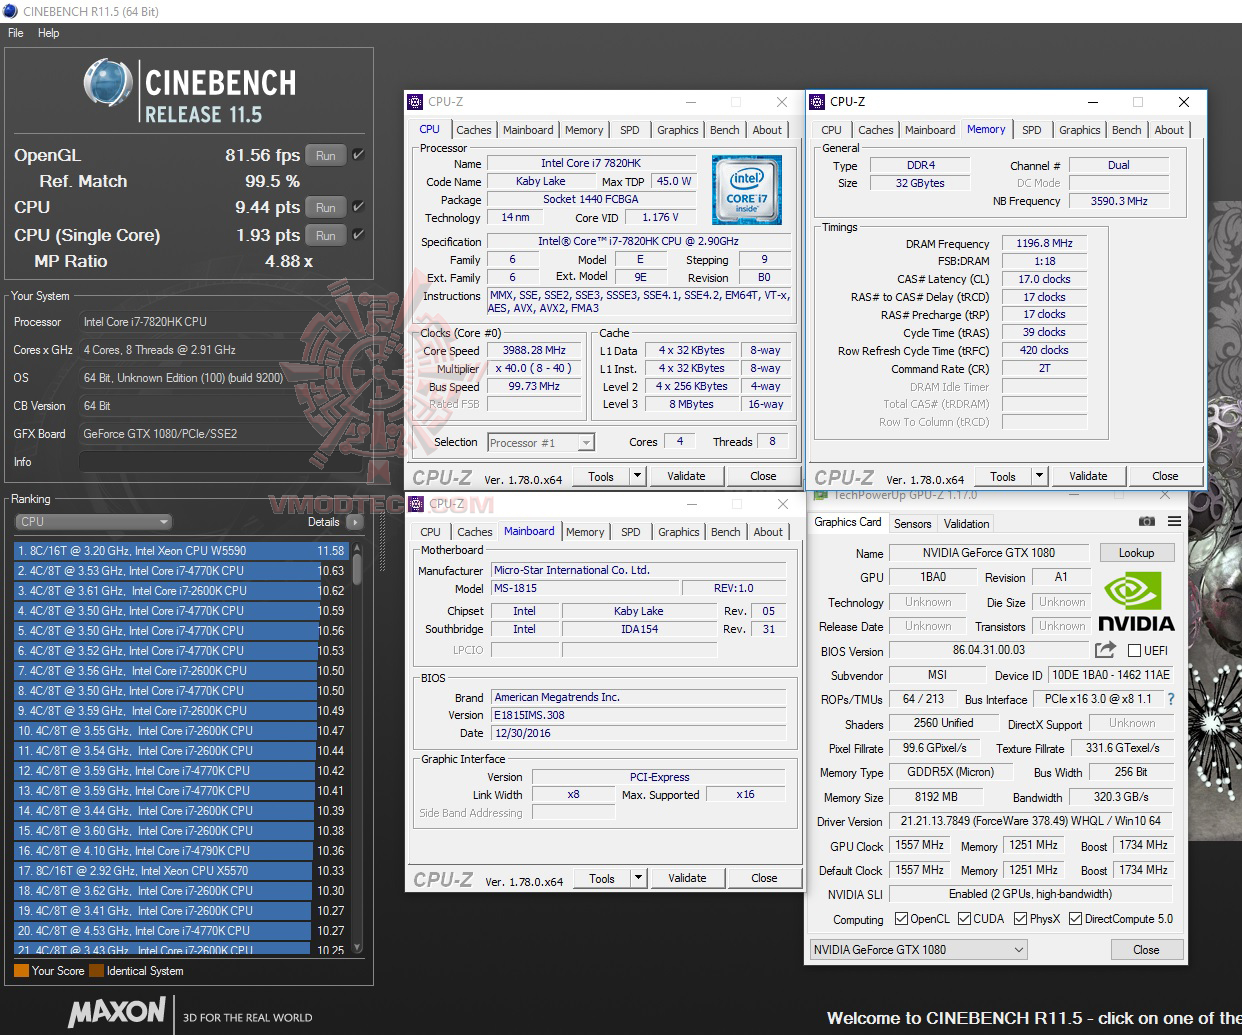This screenshot has height=1035, width=1242.
Task: Toggle the CPU test checkbox
Action: click(358, 207)
